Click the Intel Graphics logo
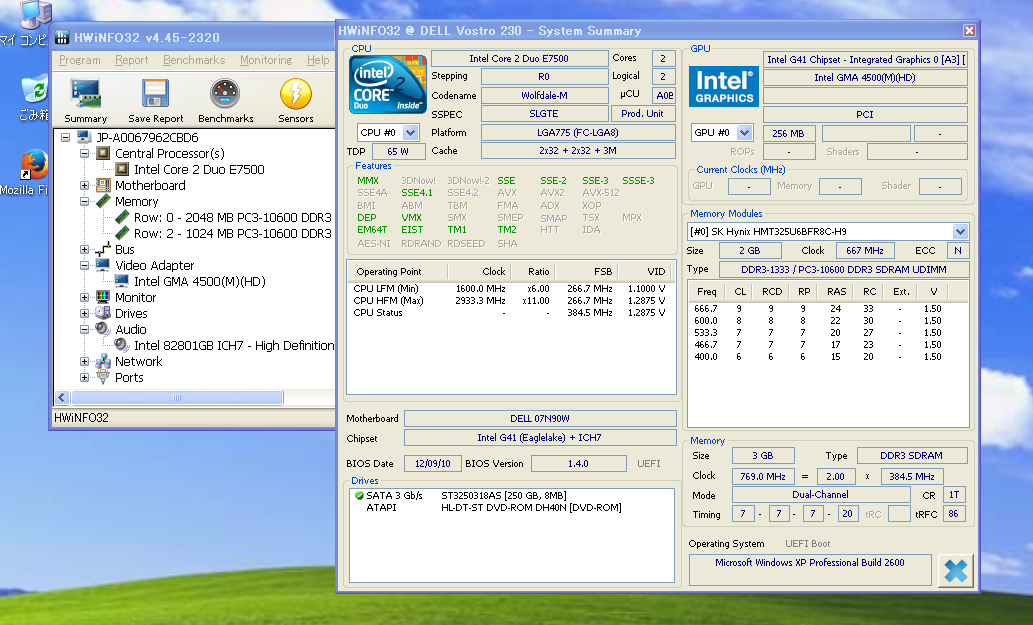 point(724,86)
